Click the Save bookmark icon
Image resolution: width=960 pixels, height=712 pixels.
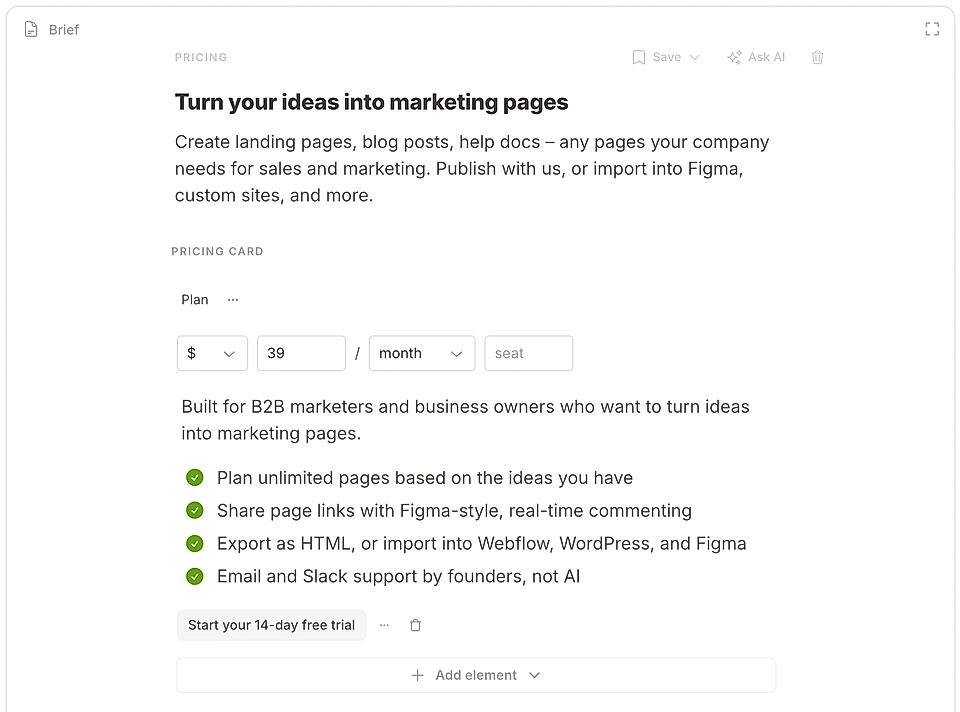pyautogui.click(x=639, y=57)
